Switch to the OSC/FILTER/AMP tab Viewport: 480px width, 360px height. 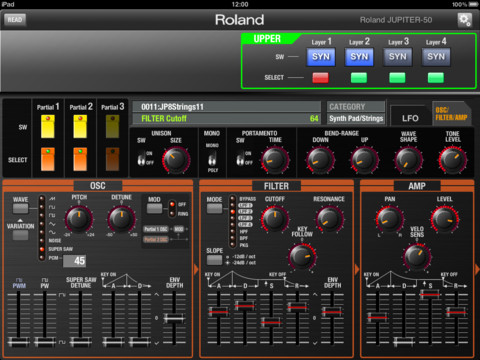pyautogui.click(x=451, y=114)
